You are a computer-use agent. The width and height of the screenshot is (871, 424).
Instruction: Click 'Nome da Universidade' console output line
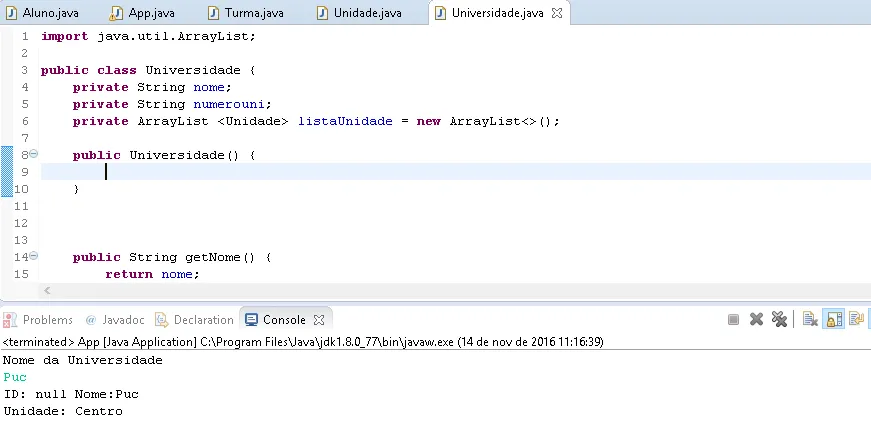click(83, 360)
